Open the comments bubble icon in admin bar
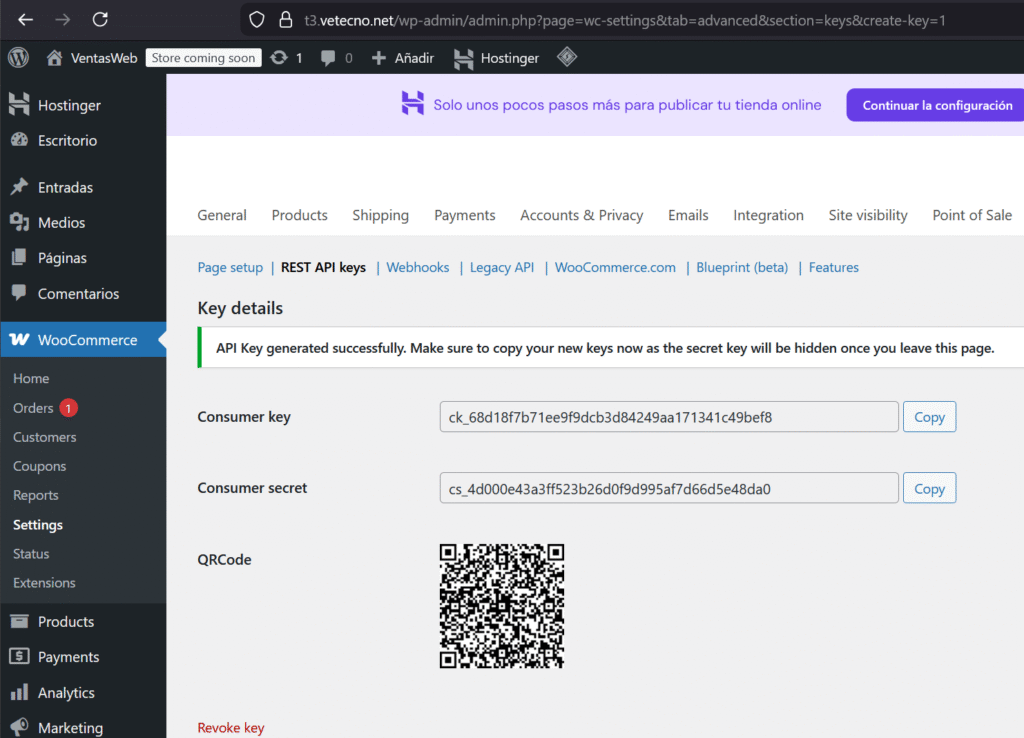1024x738 pixels. tap(328, 58)
